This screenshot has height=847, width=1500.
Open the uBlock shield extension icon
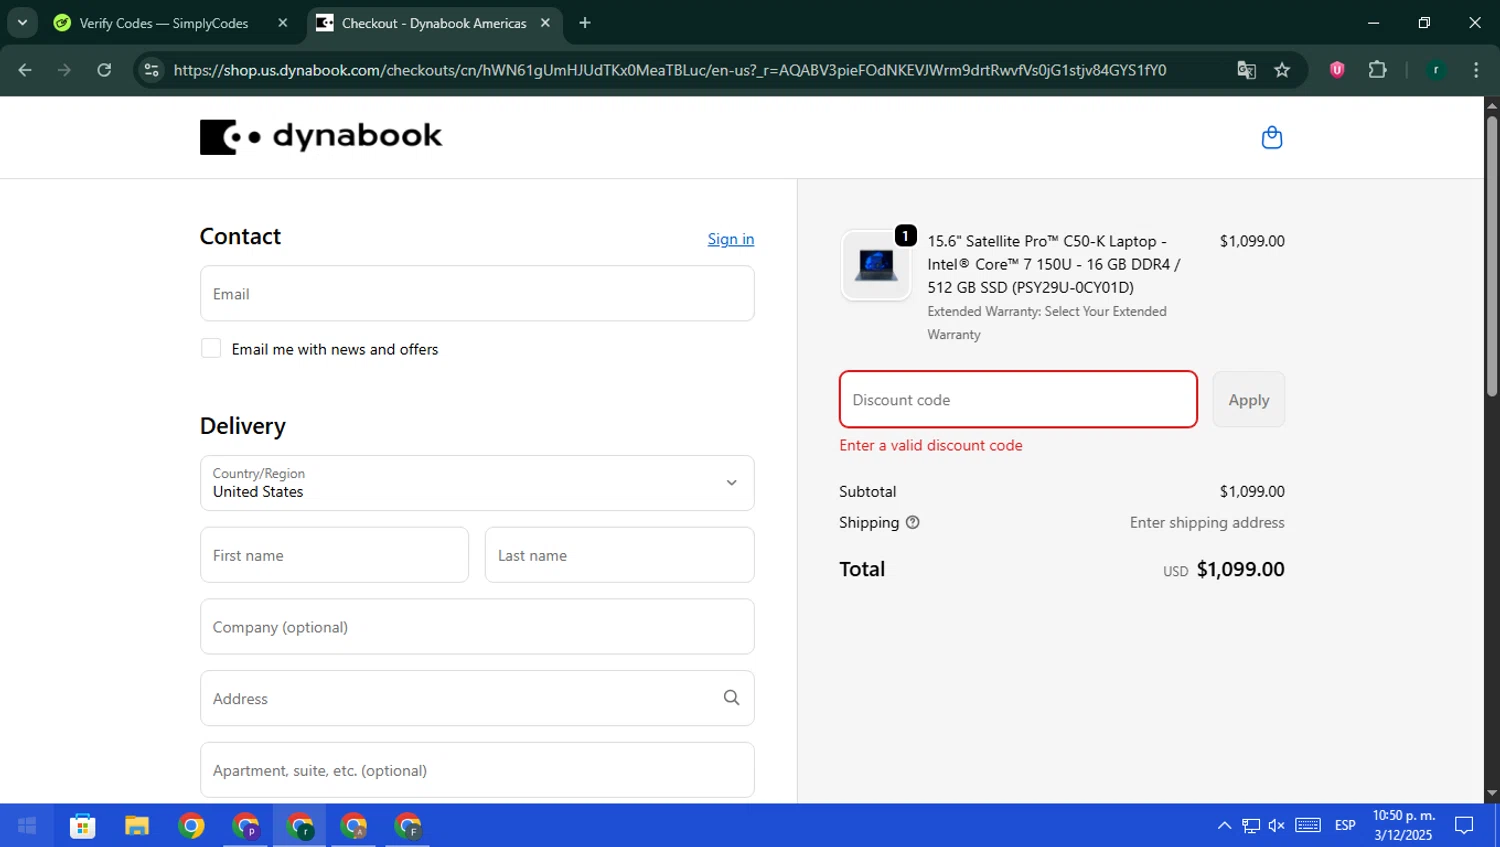click(x=1337, y=70)
